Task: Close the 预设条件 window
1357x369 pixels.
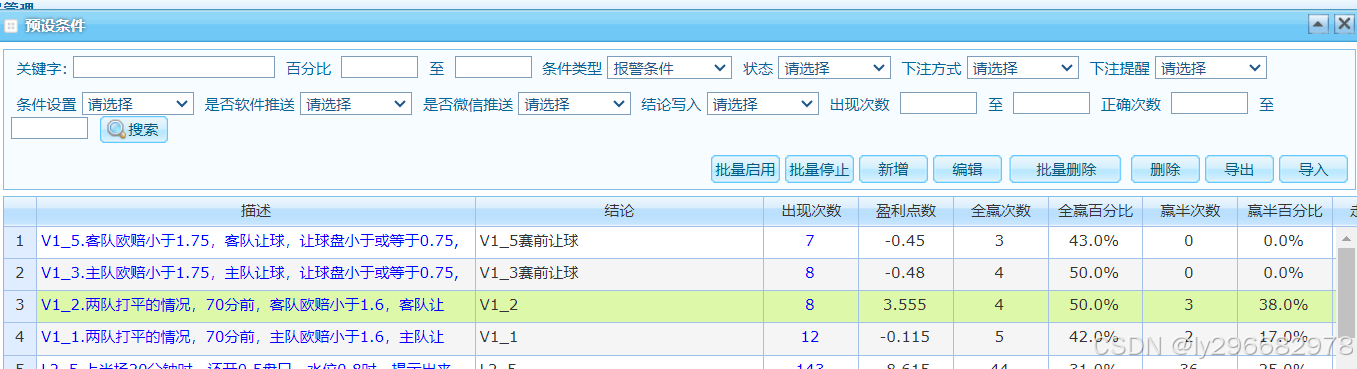Action: [x=1343, y=24]
